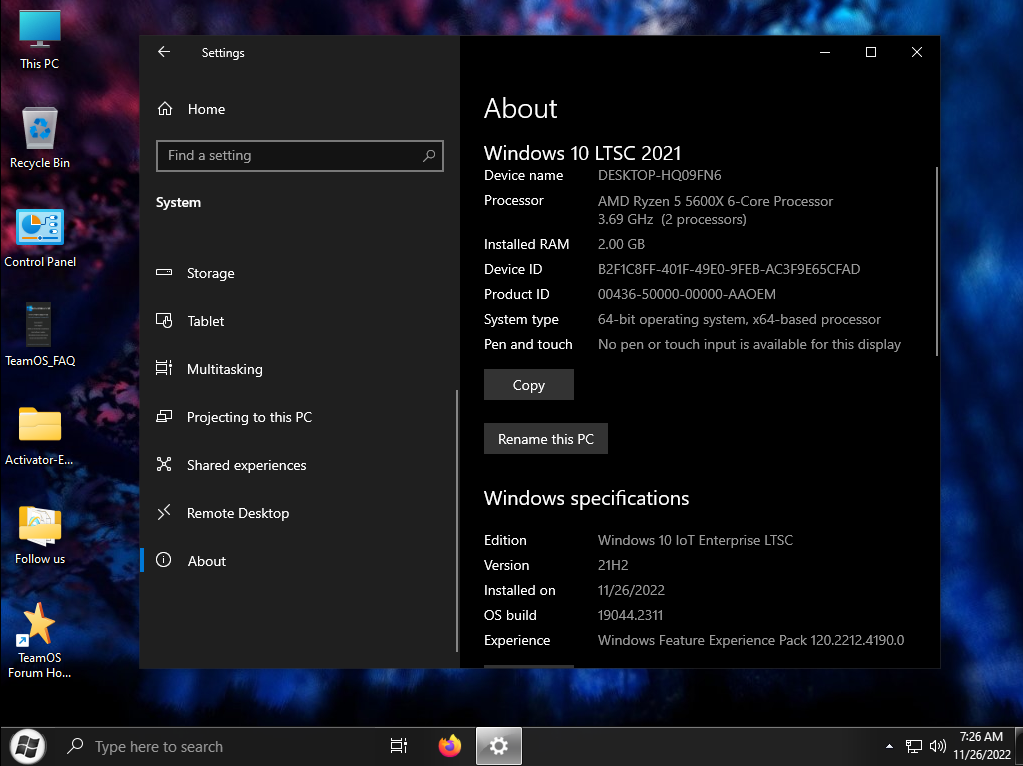Click the Task View taskbar icon

pos(398,746)
